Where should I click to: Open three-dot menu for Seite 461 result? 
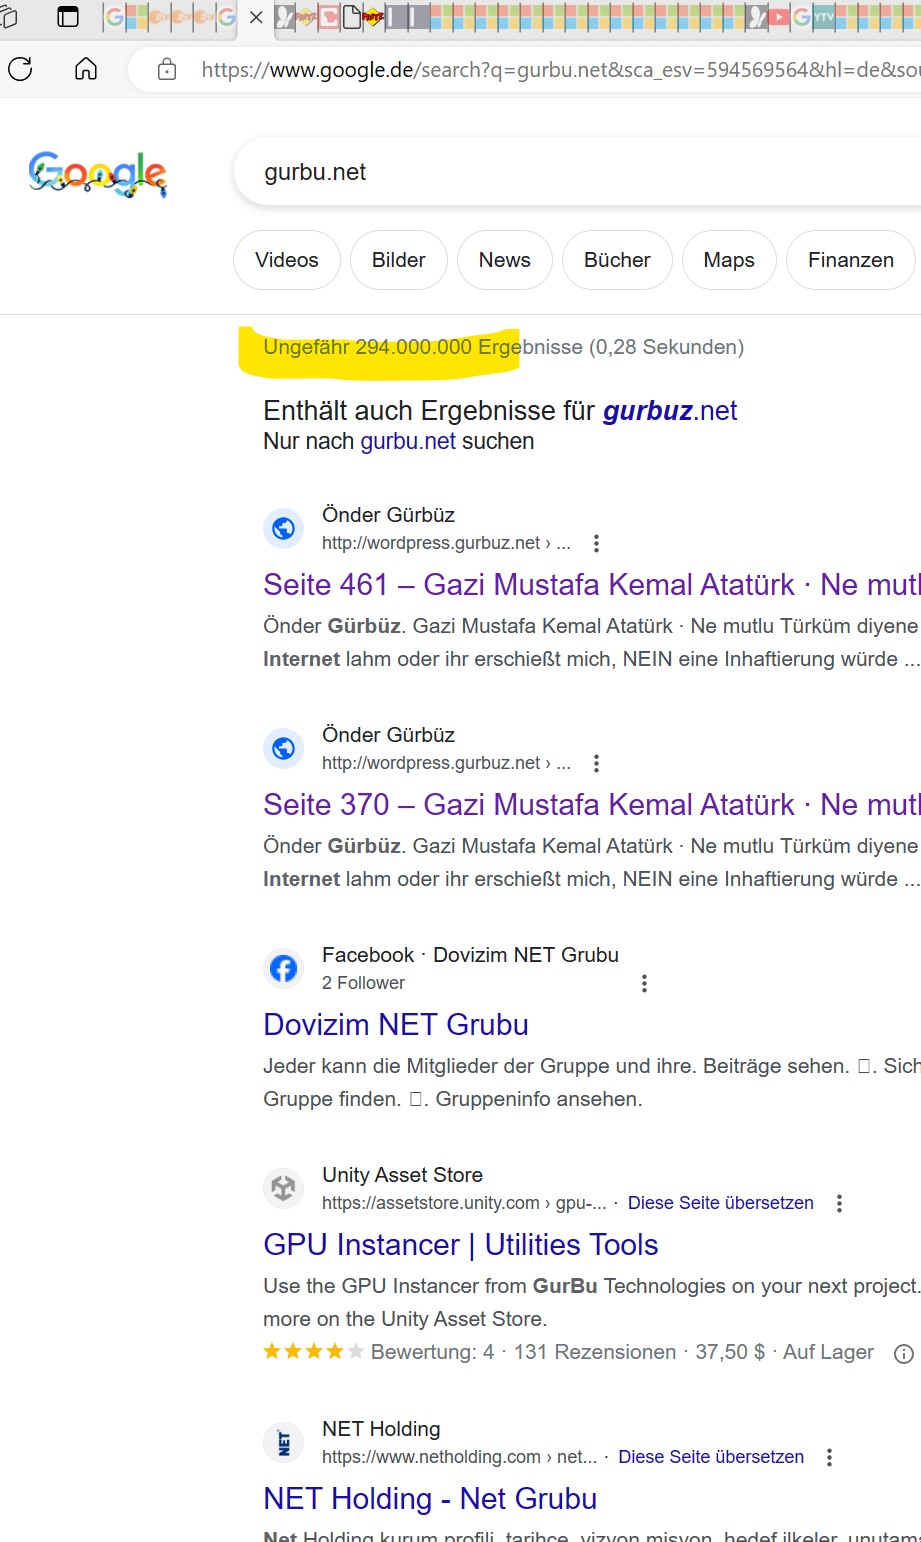[596, 544]
